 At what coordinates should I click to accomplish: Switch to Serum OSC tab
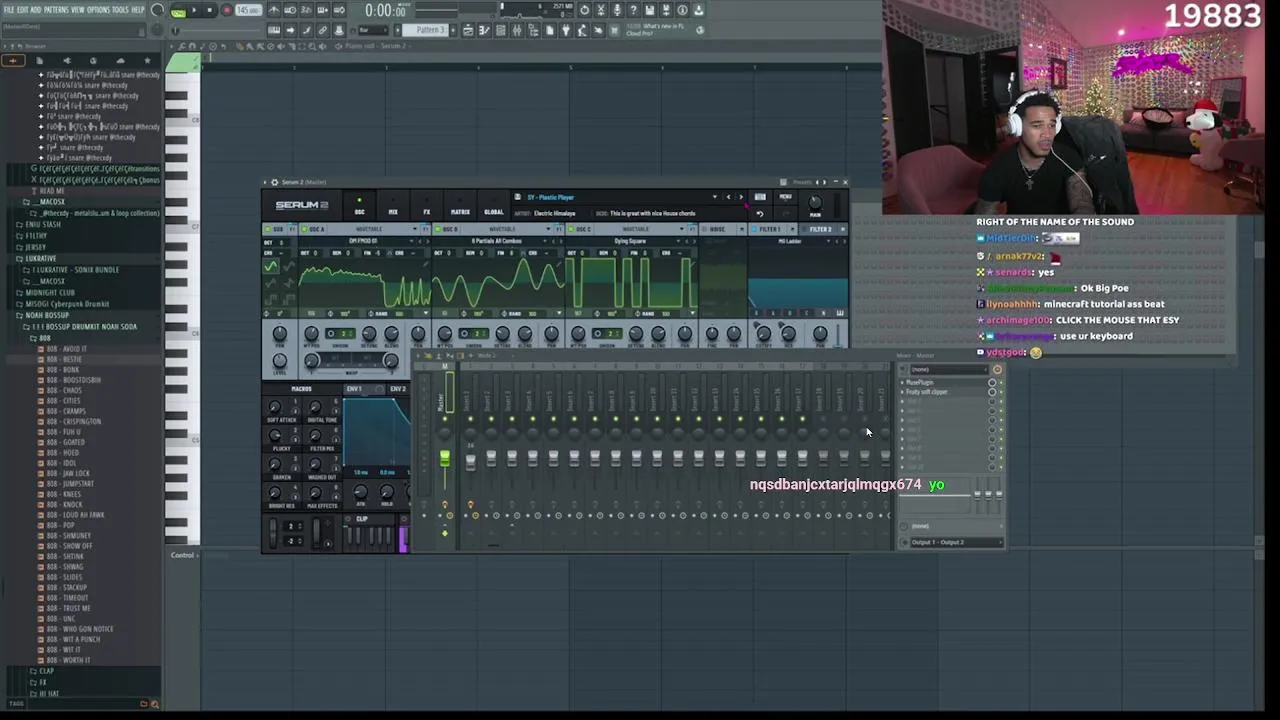pyautogui.click(x=359, y=208)
